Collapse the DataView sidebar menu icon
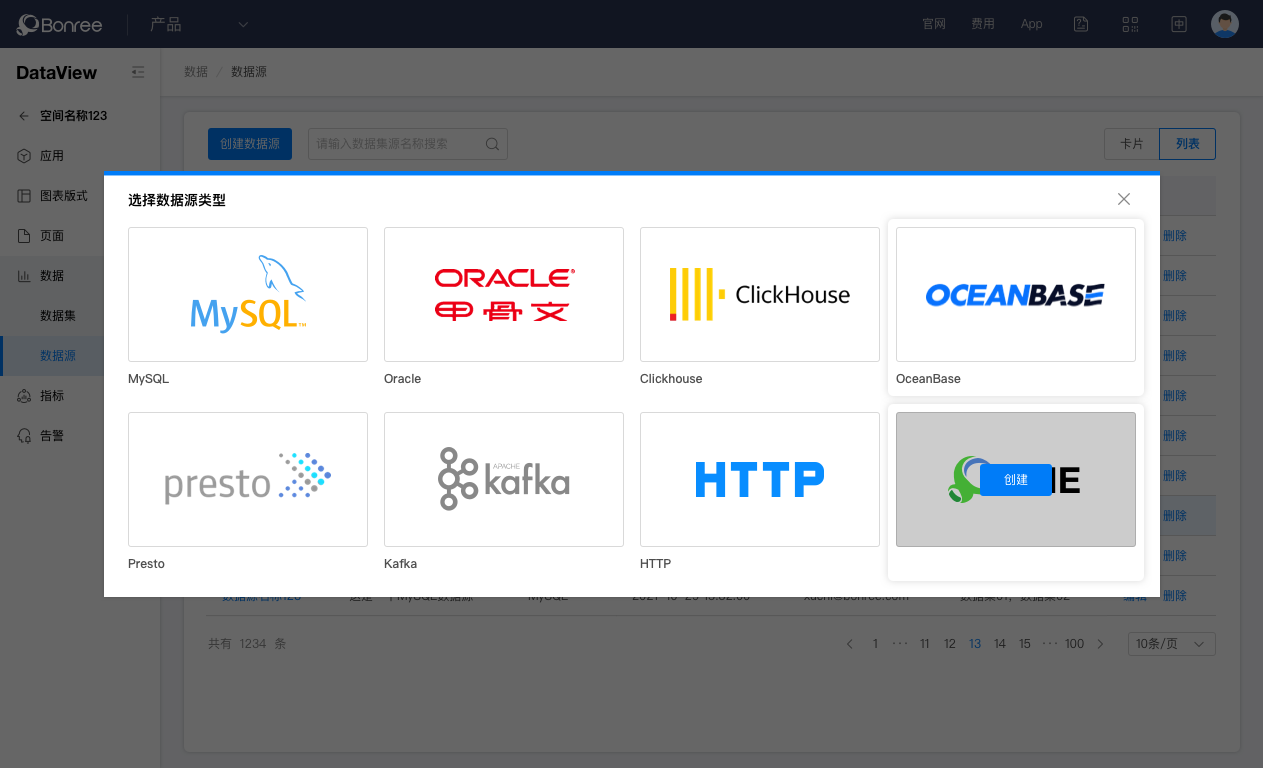This screenshot has height=768, width=1263. coord(138,72)
